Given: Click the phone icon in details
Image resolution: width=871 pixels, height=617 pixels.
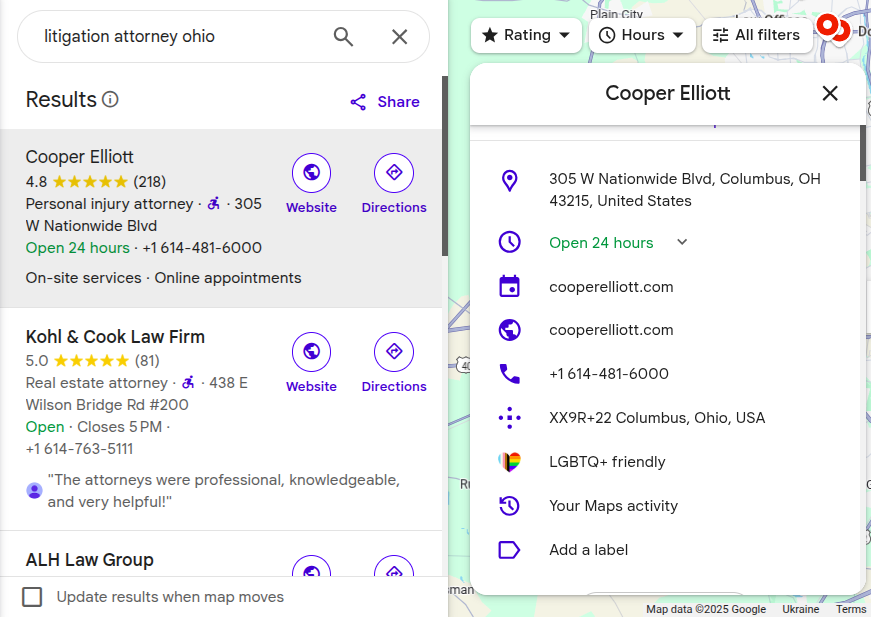Looking at the screenshot, I should 509,374.
